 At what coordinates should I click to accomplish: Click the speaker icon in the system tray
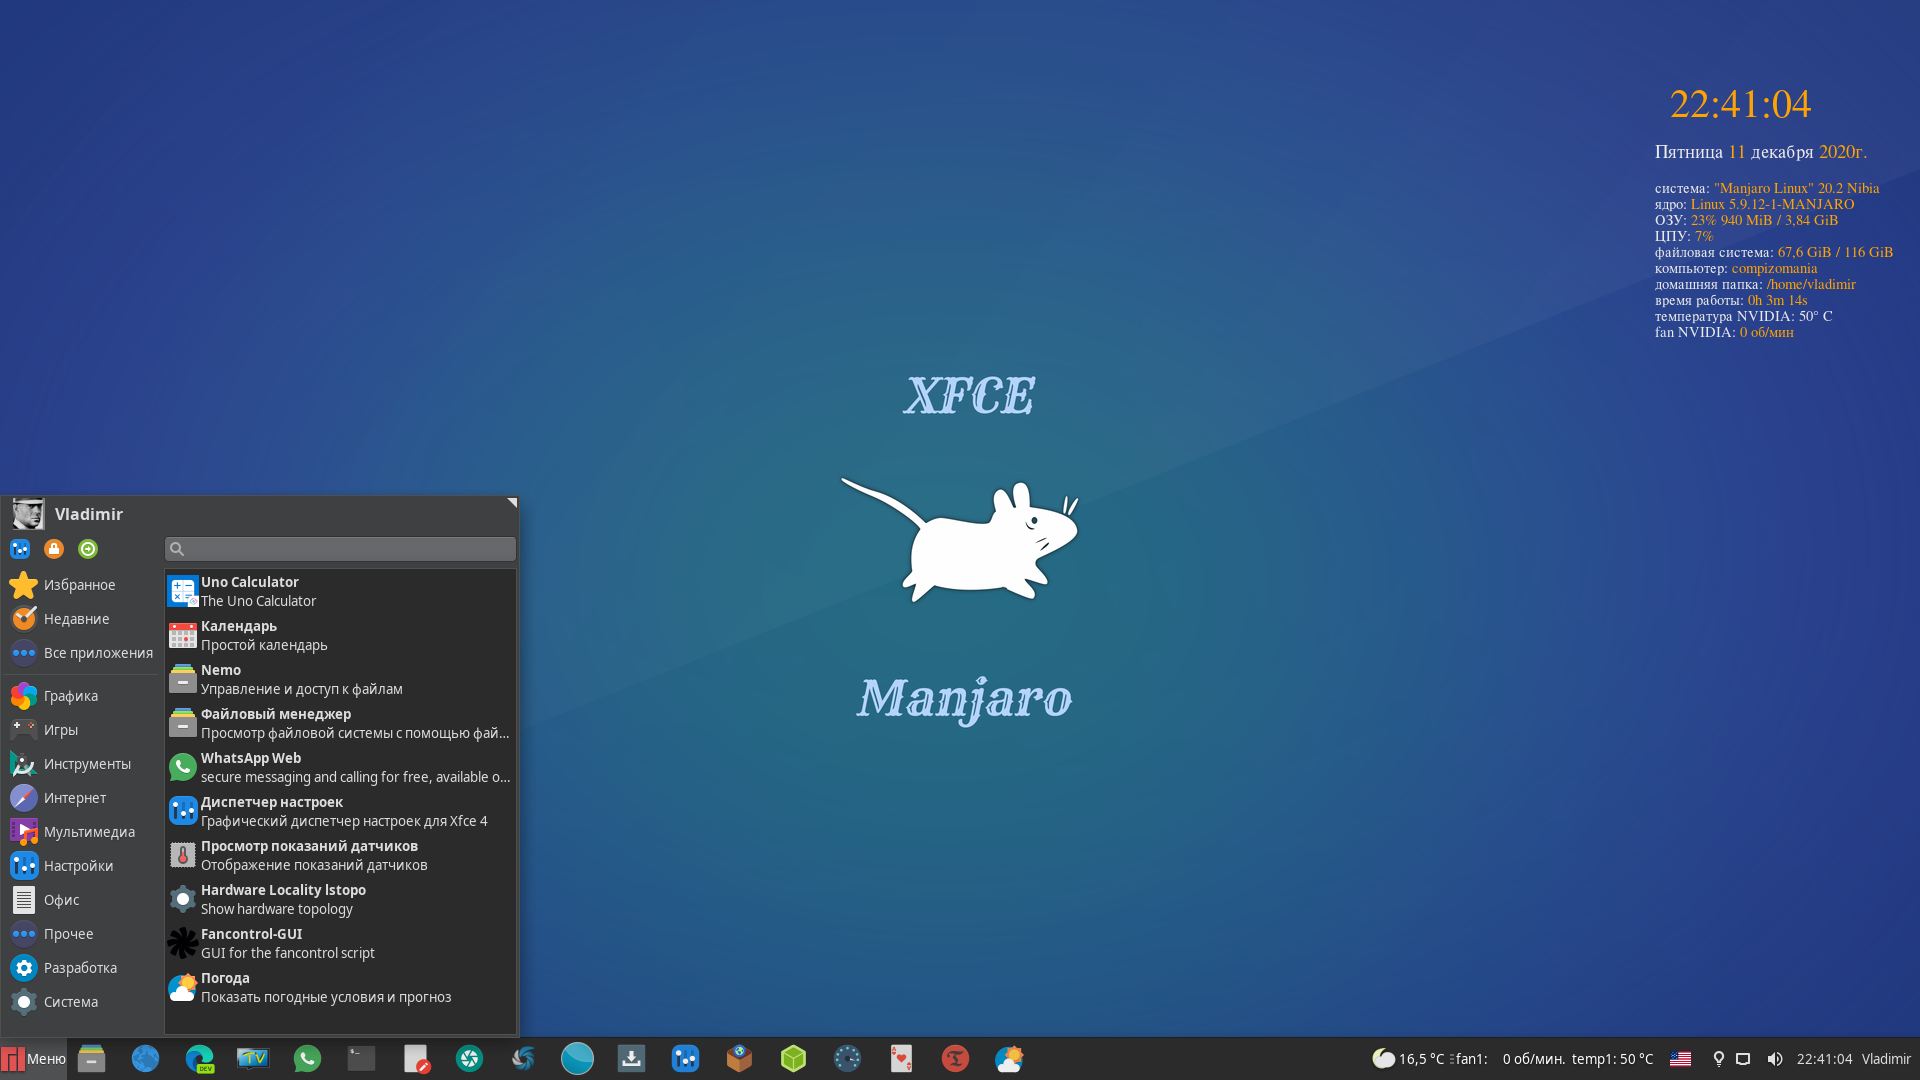[x=1776, y=1058]
